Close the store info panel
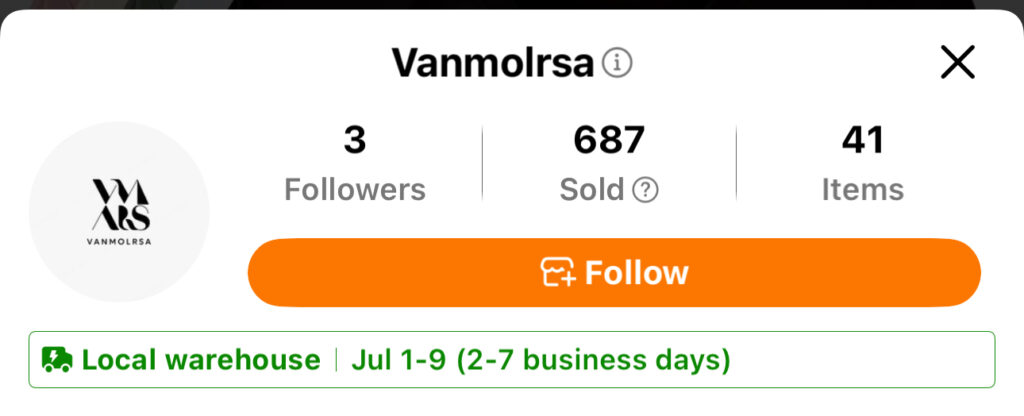 point(957,63)
